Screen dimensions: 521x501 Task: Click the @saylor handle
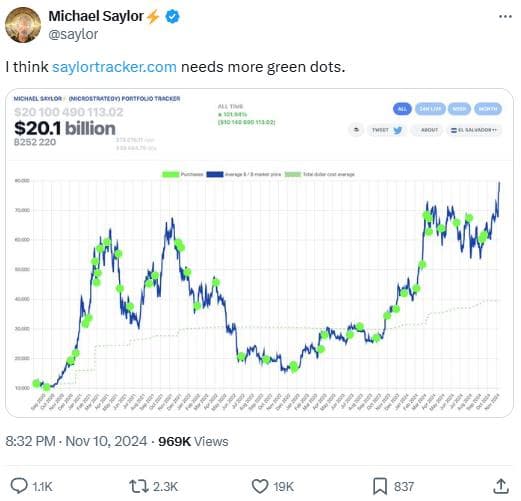tap(73, 34)
